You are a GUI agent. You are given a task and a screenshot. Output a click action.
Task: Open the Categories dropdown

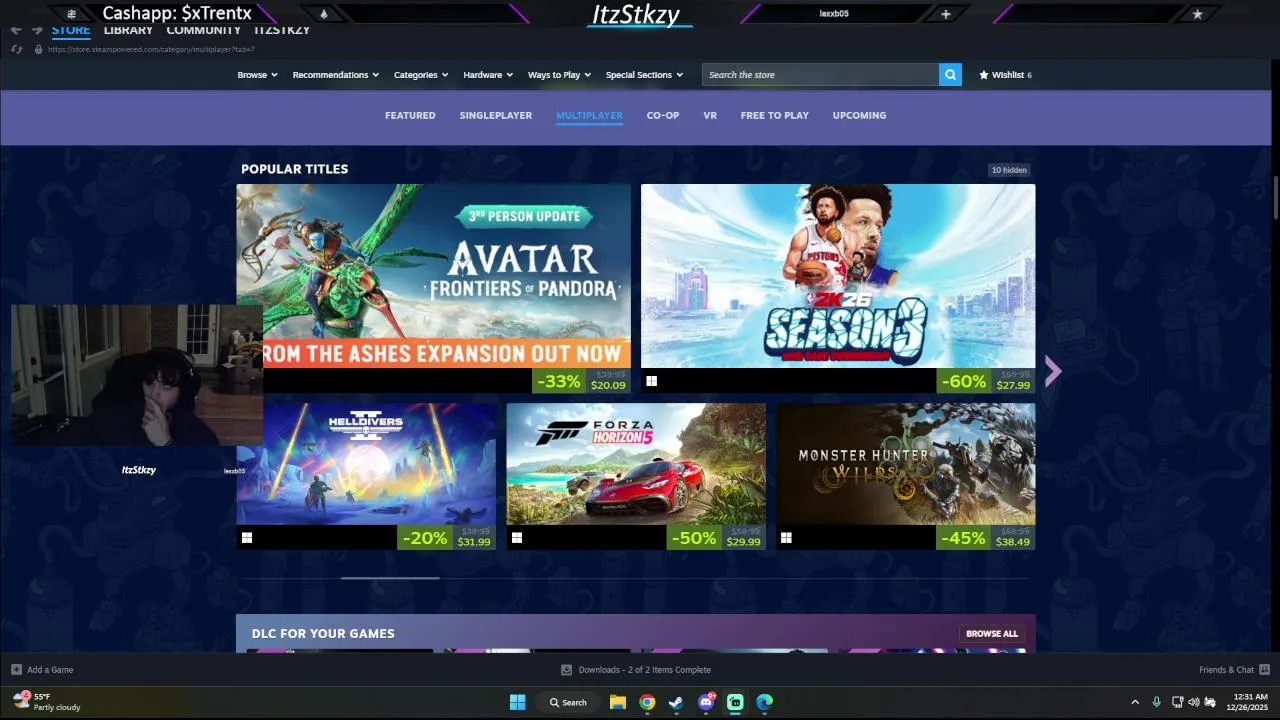point(420,75)
